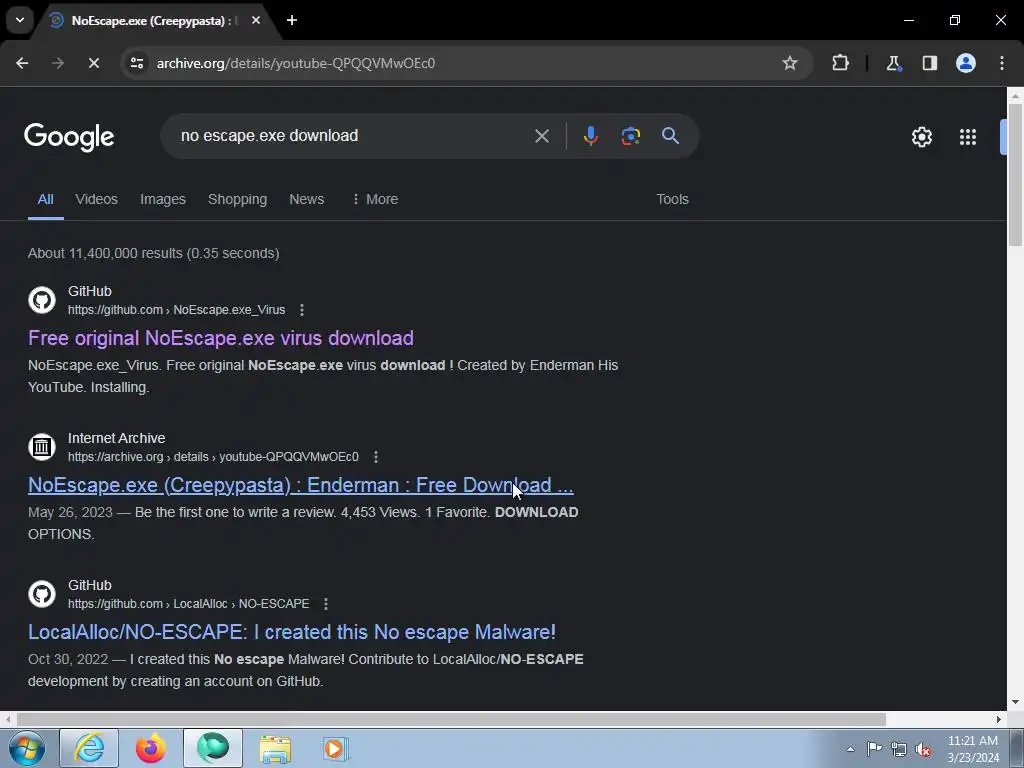Open Windows Media Player from taskbar
The height and width of the screenshot is (768, 1024).
tap(336, 748)
